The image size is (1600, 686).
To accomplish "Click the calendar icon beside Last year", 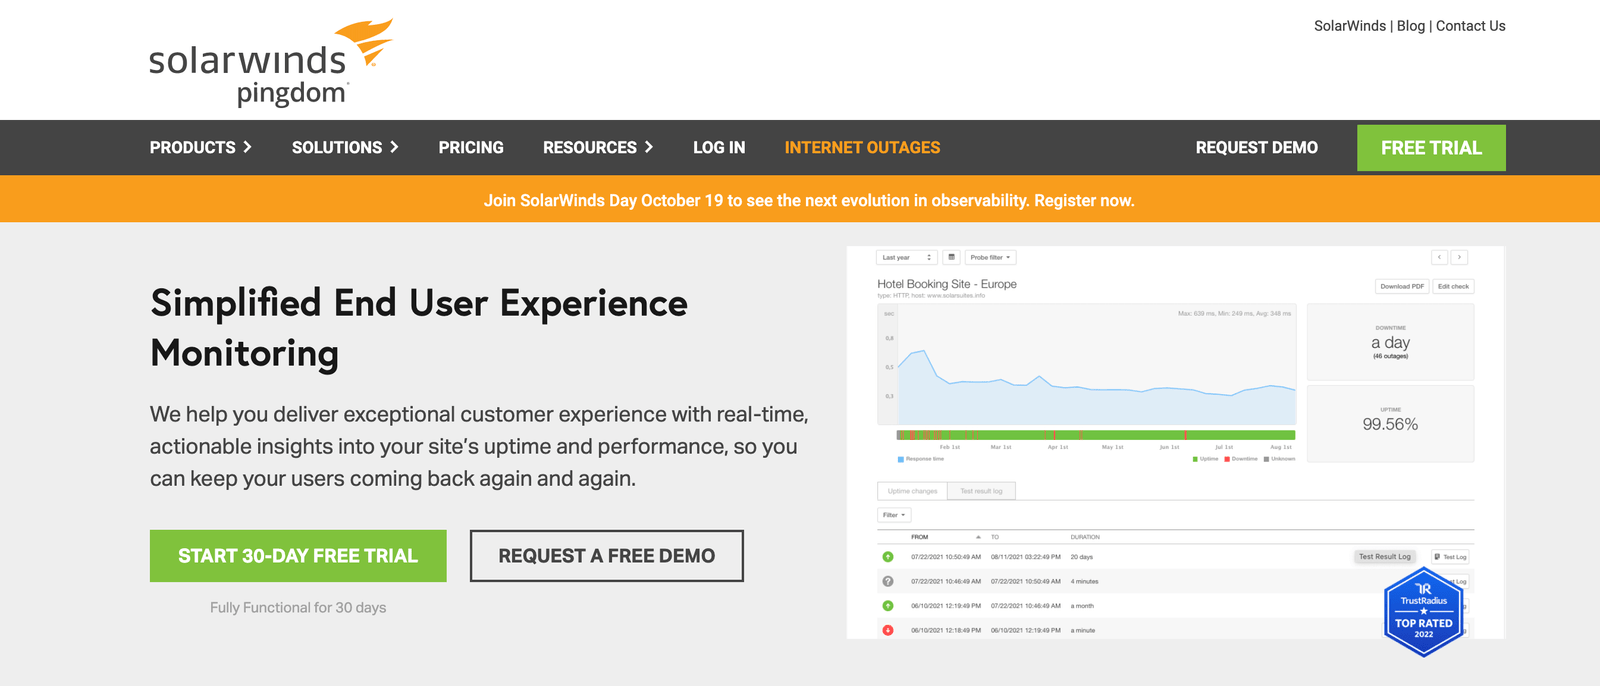I will pos(951,257).
